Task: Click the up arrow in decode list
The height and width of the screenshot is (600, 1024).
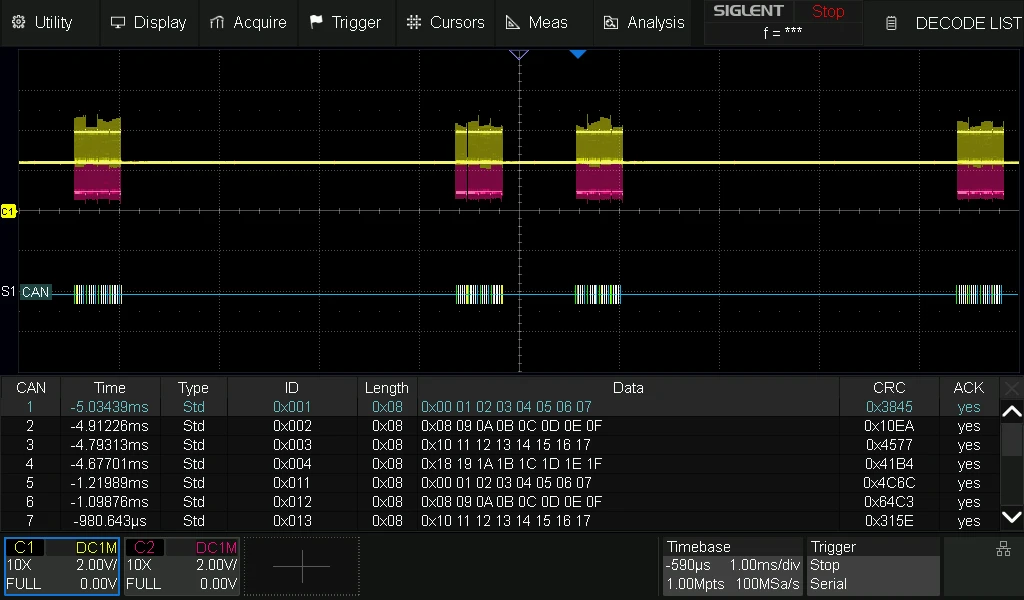Action: click(x=1012, y=411)
